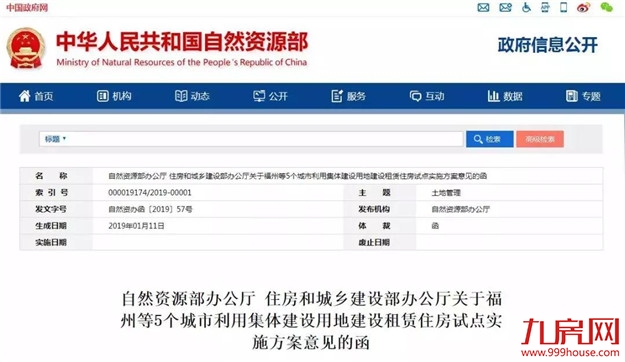
Task: Open the 服务 navigation item
Action: [x=348, y=96]
